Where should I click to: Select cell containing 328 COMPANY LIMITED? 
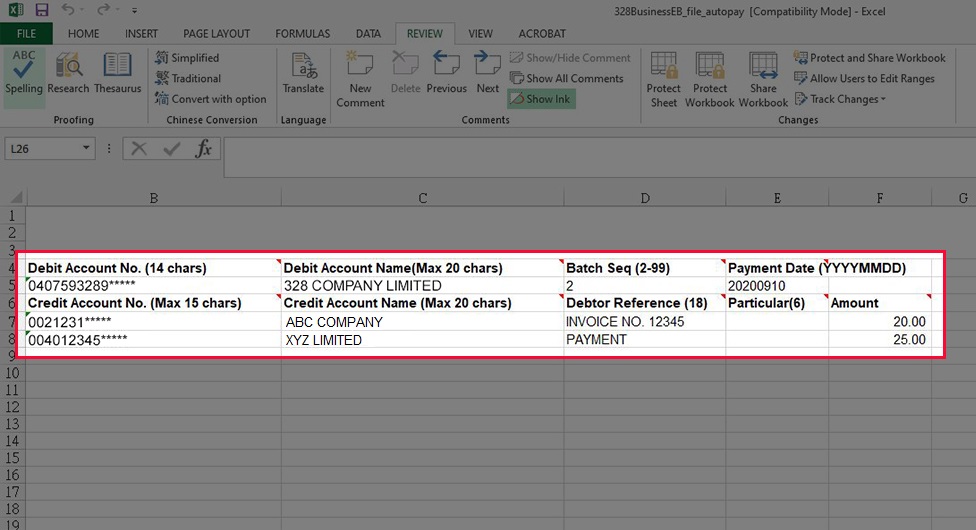click(x=422, y=286)
